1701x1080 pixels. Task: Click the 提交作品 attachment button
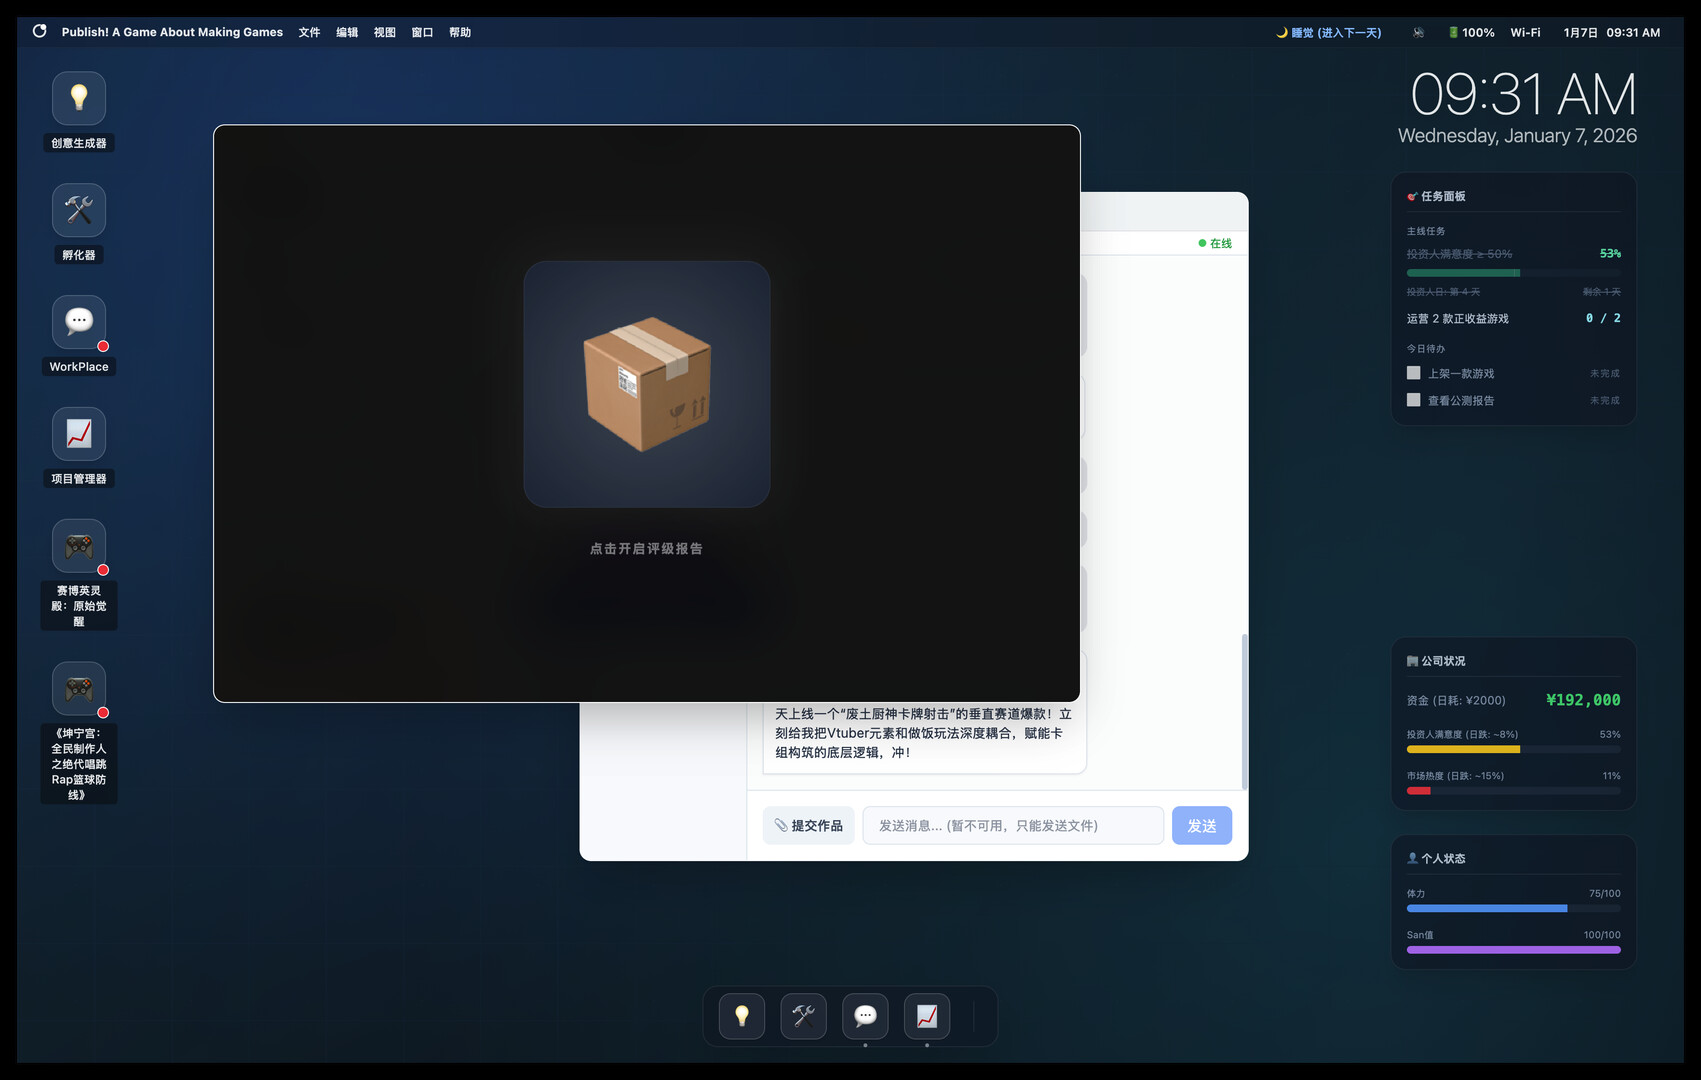(x=808, y=826)
